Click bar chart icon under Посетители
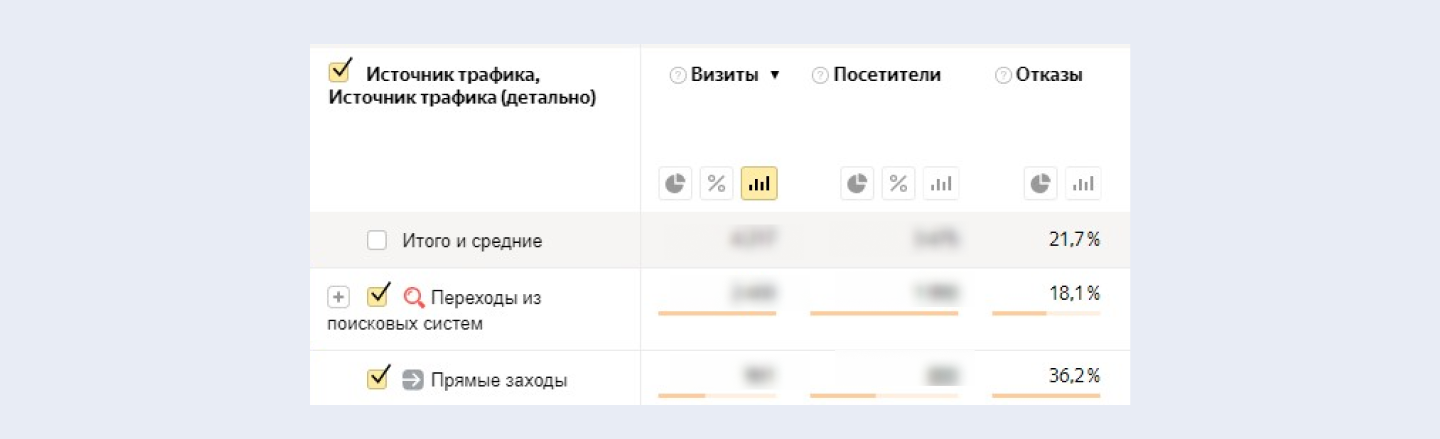1440x439 pixels. [x=941, y=184]
